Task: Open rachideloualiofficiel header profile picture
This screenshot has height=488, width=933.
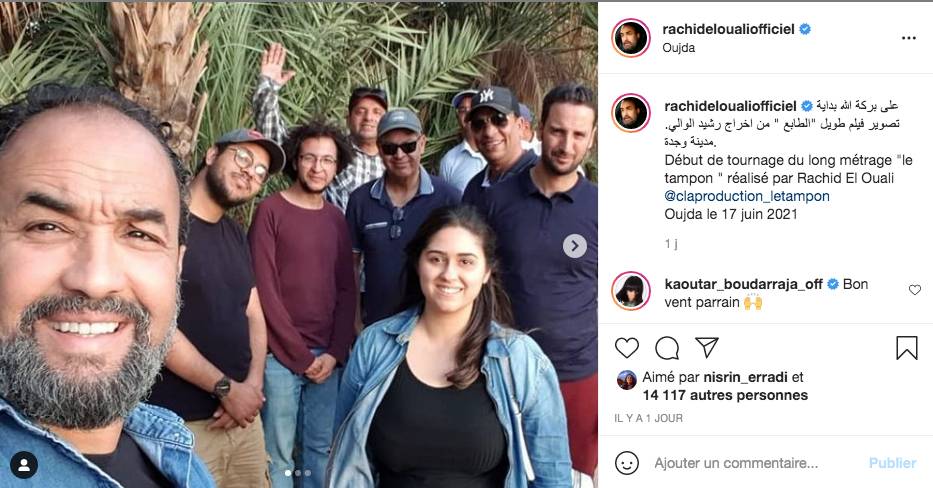Action: pyautogui.click(x=631, y=38)
